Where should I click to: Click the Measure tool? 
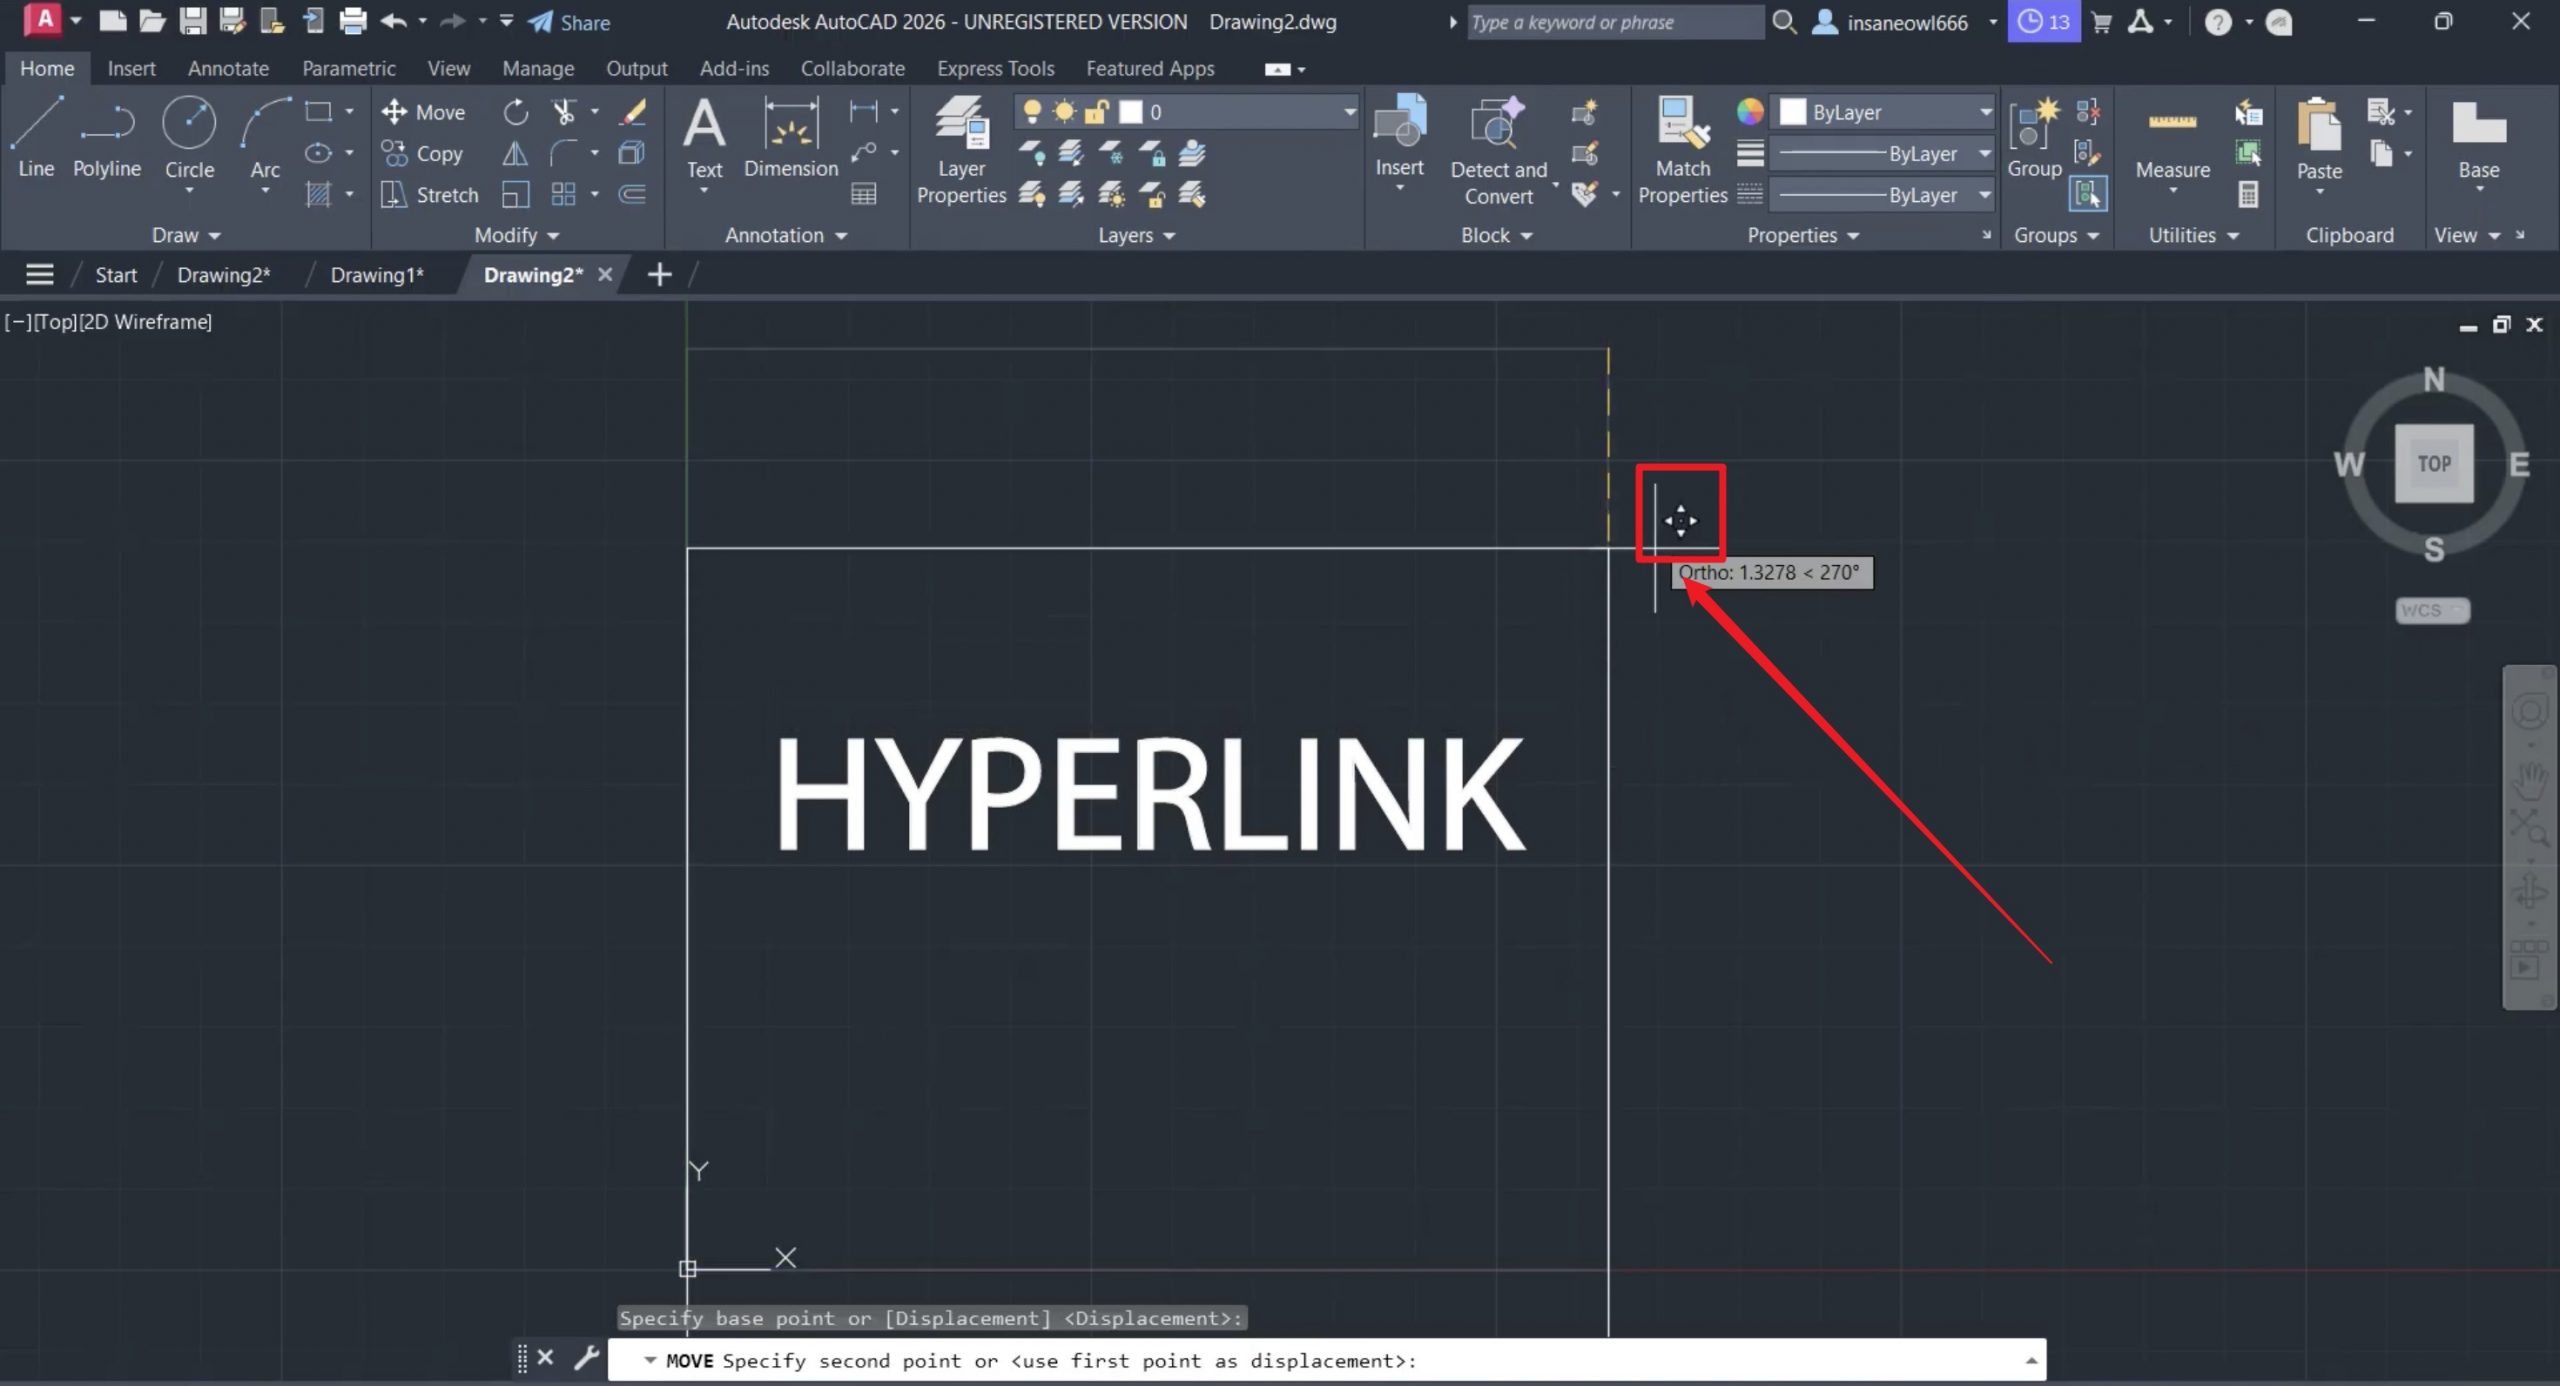[x=2172, y=140]
